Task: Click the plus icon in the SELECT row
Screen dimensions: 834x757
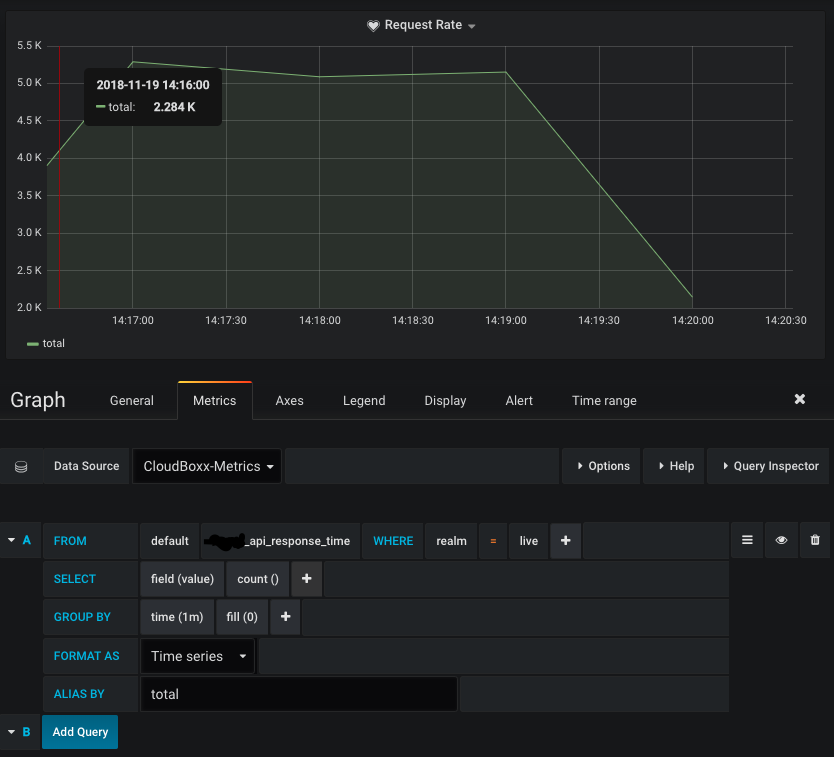Action: tap(306, 578)
